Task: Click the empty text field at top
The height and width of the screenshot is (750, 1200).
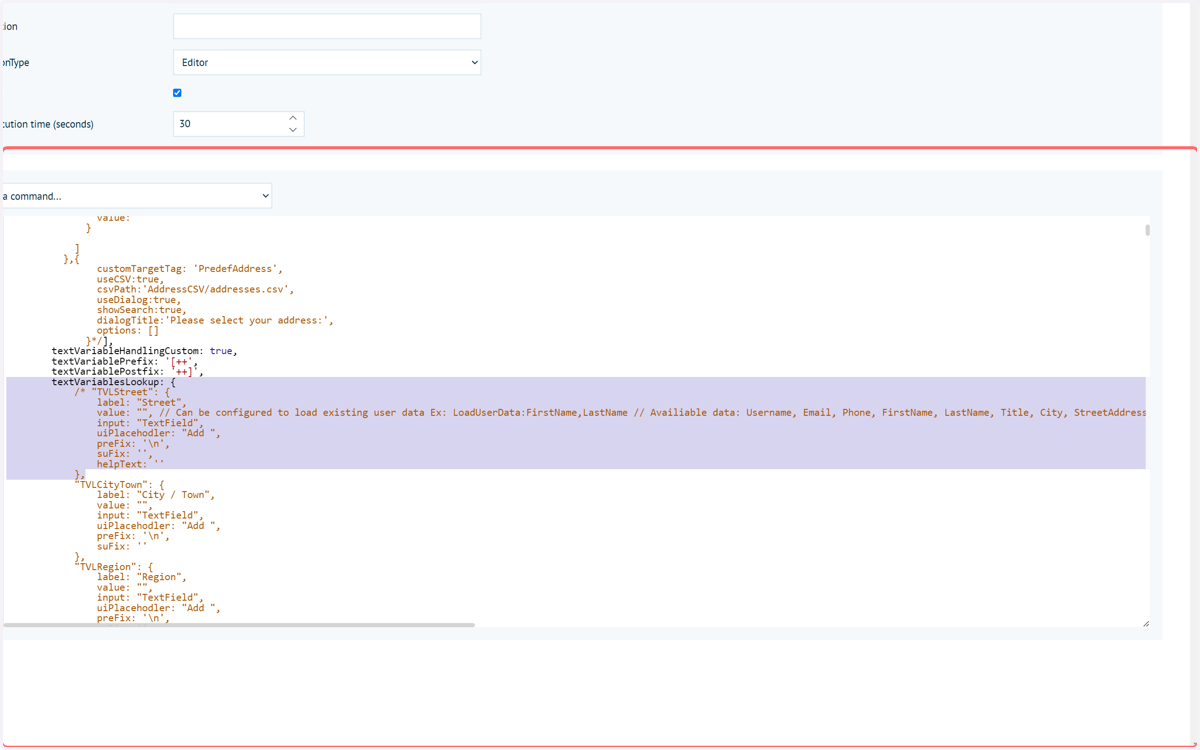Action: coord(327,26)
